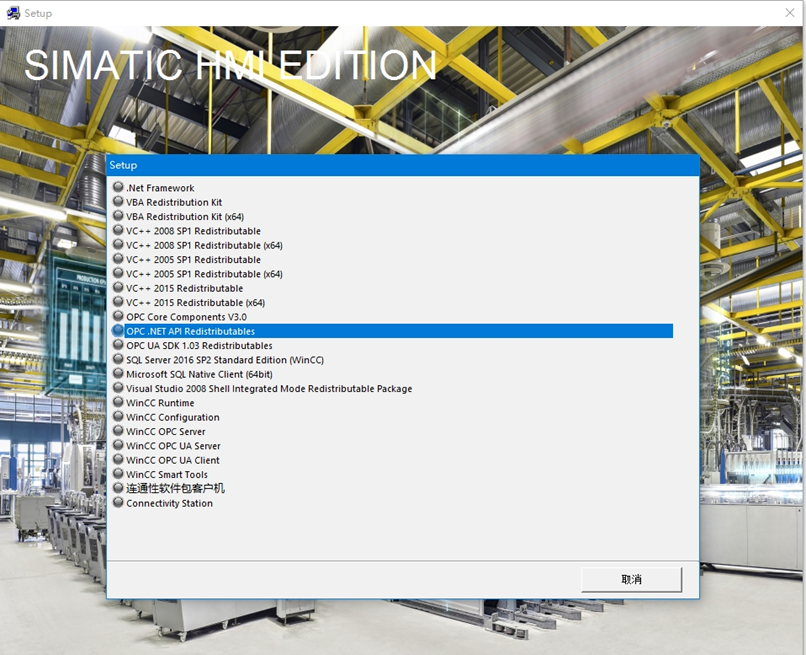Select Visual Studio 2008 Shell Integrated Mode text

[x=269, y=389]
